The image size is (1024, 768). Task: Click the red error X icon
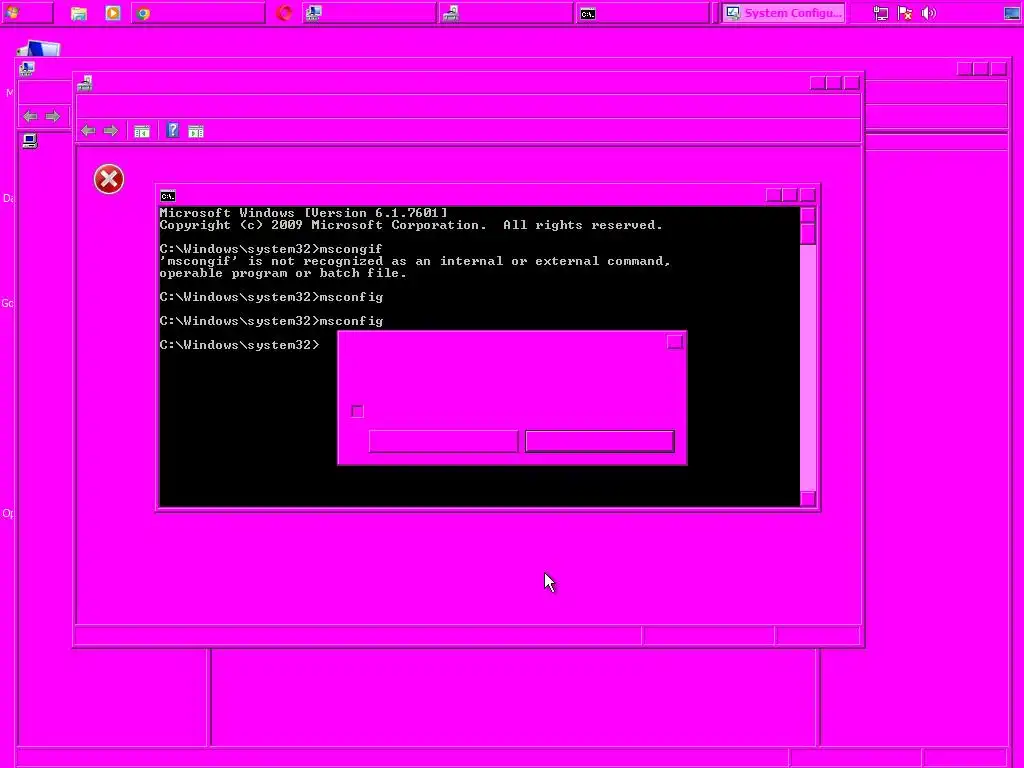(109, 179)
